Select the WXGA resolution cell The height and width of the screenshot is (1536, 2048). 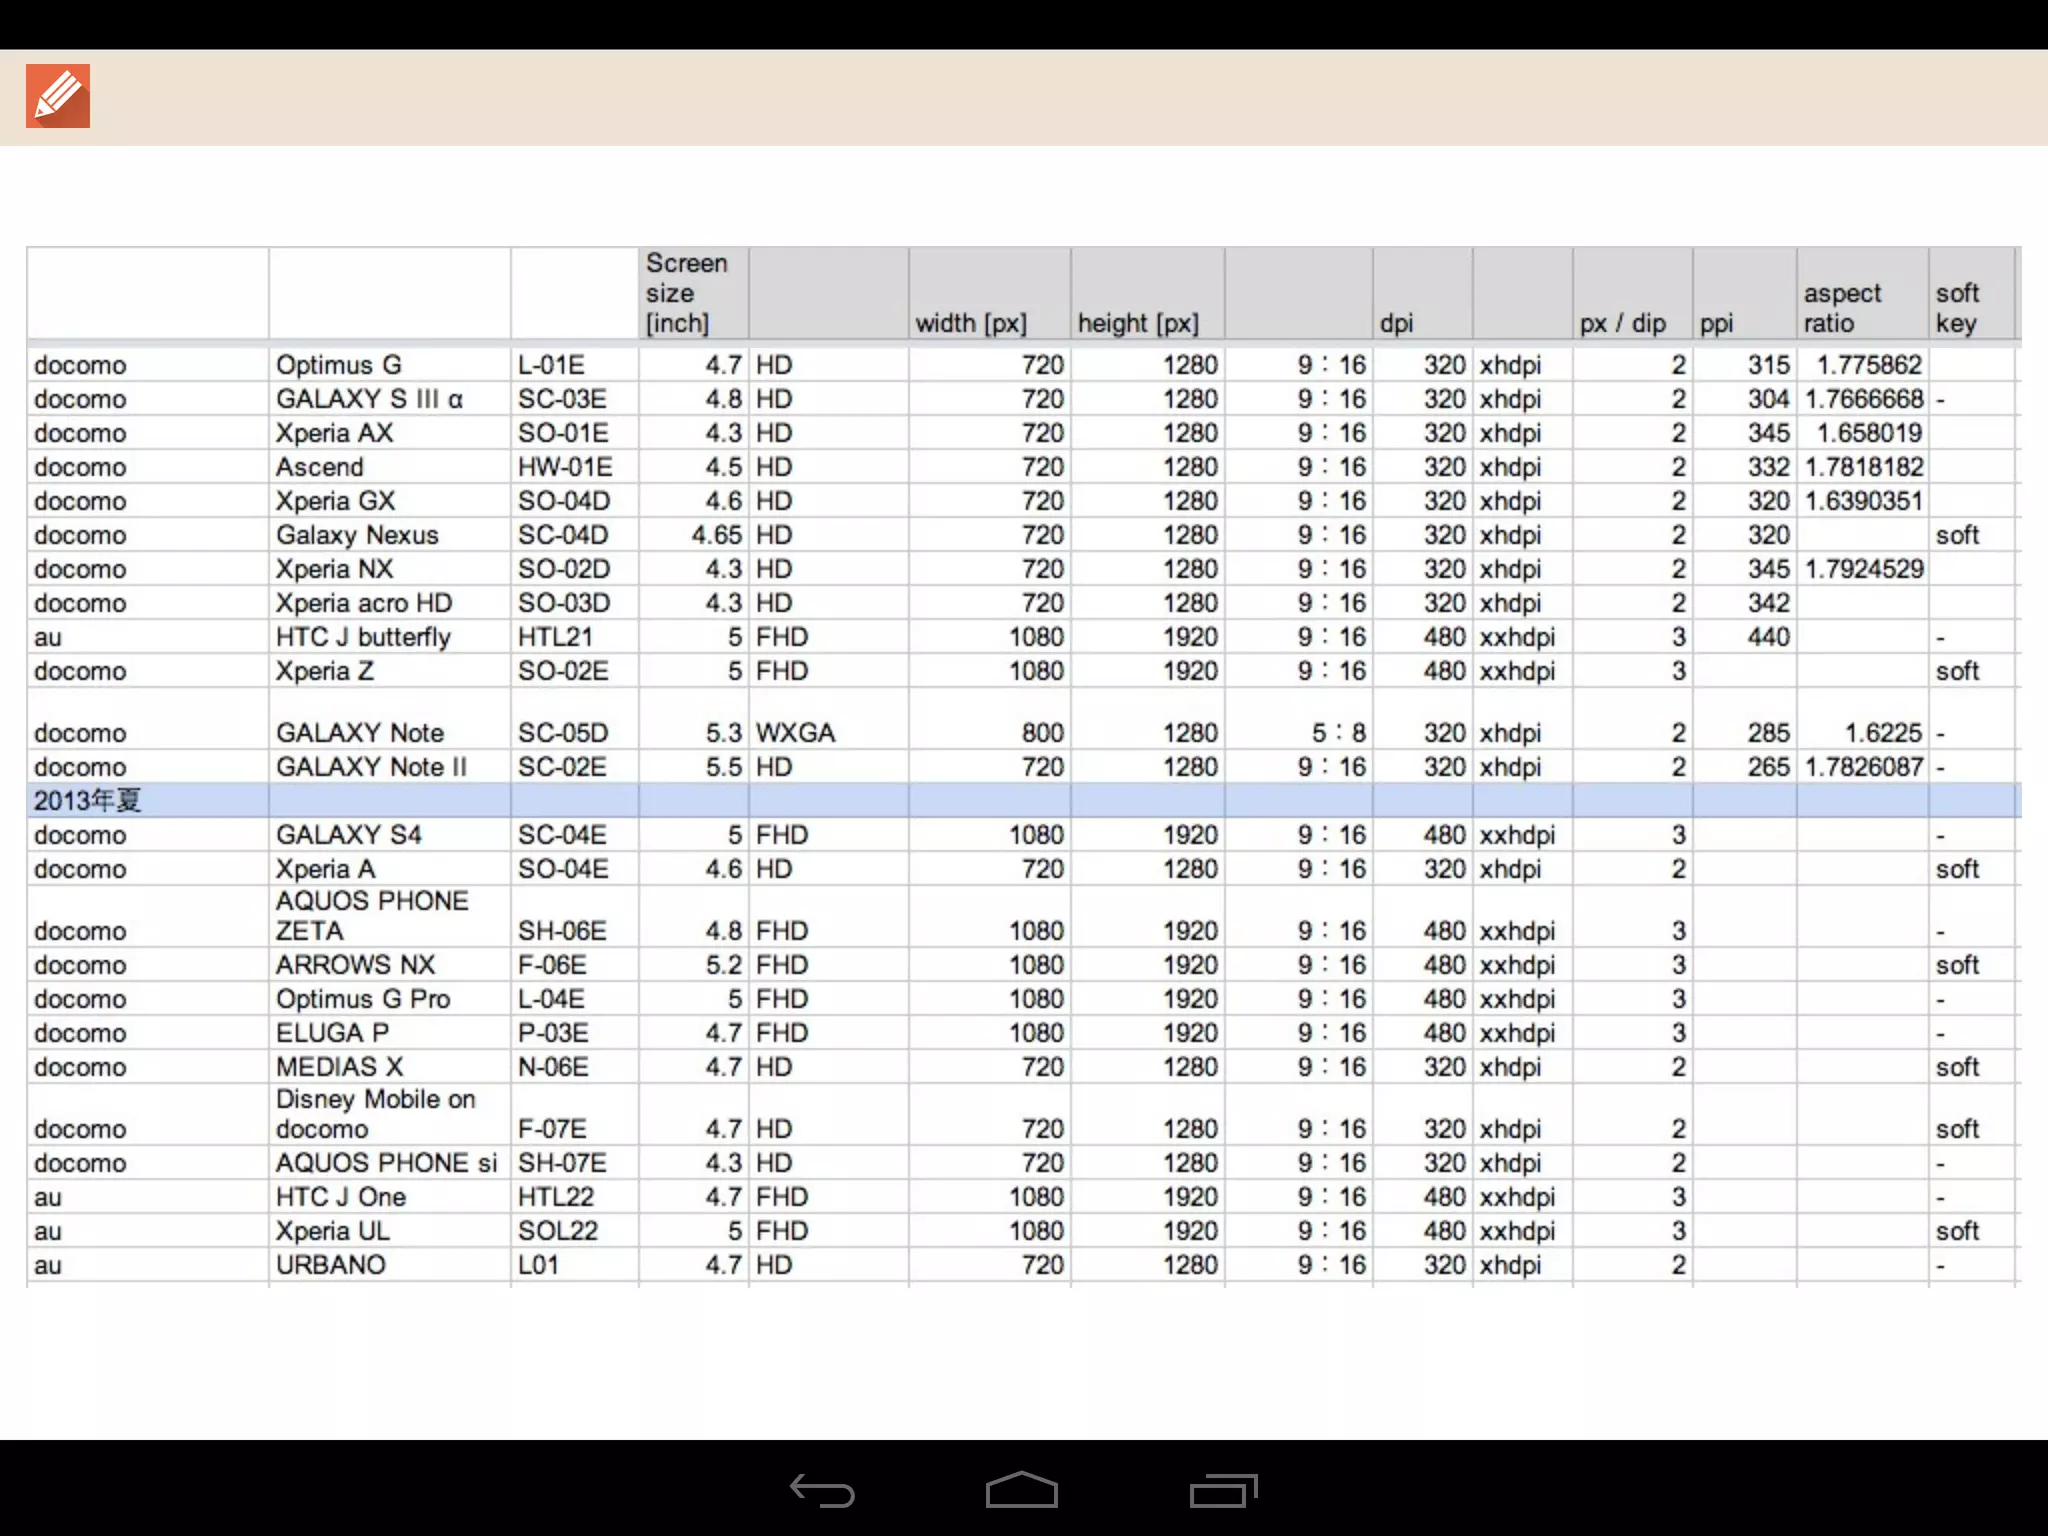tap(795, 733)
